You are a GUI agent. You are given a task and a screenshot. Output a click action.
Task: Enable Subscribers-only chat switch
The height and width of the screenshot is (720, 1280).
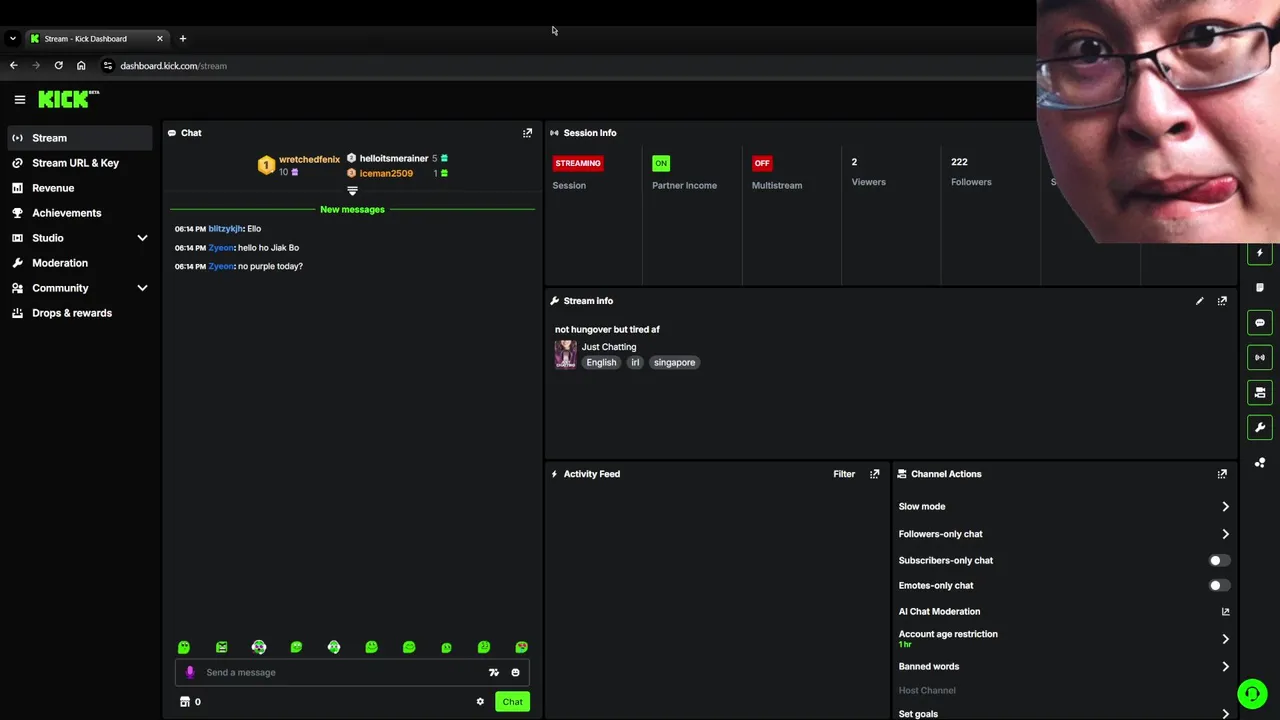1219,561
